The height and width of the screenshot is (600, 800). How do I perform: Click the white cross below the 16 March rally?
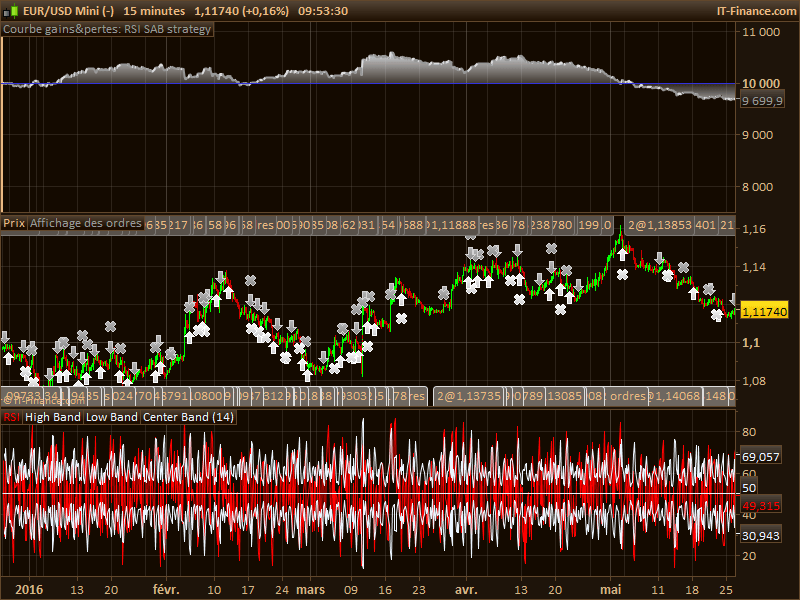(402, 318)
